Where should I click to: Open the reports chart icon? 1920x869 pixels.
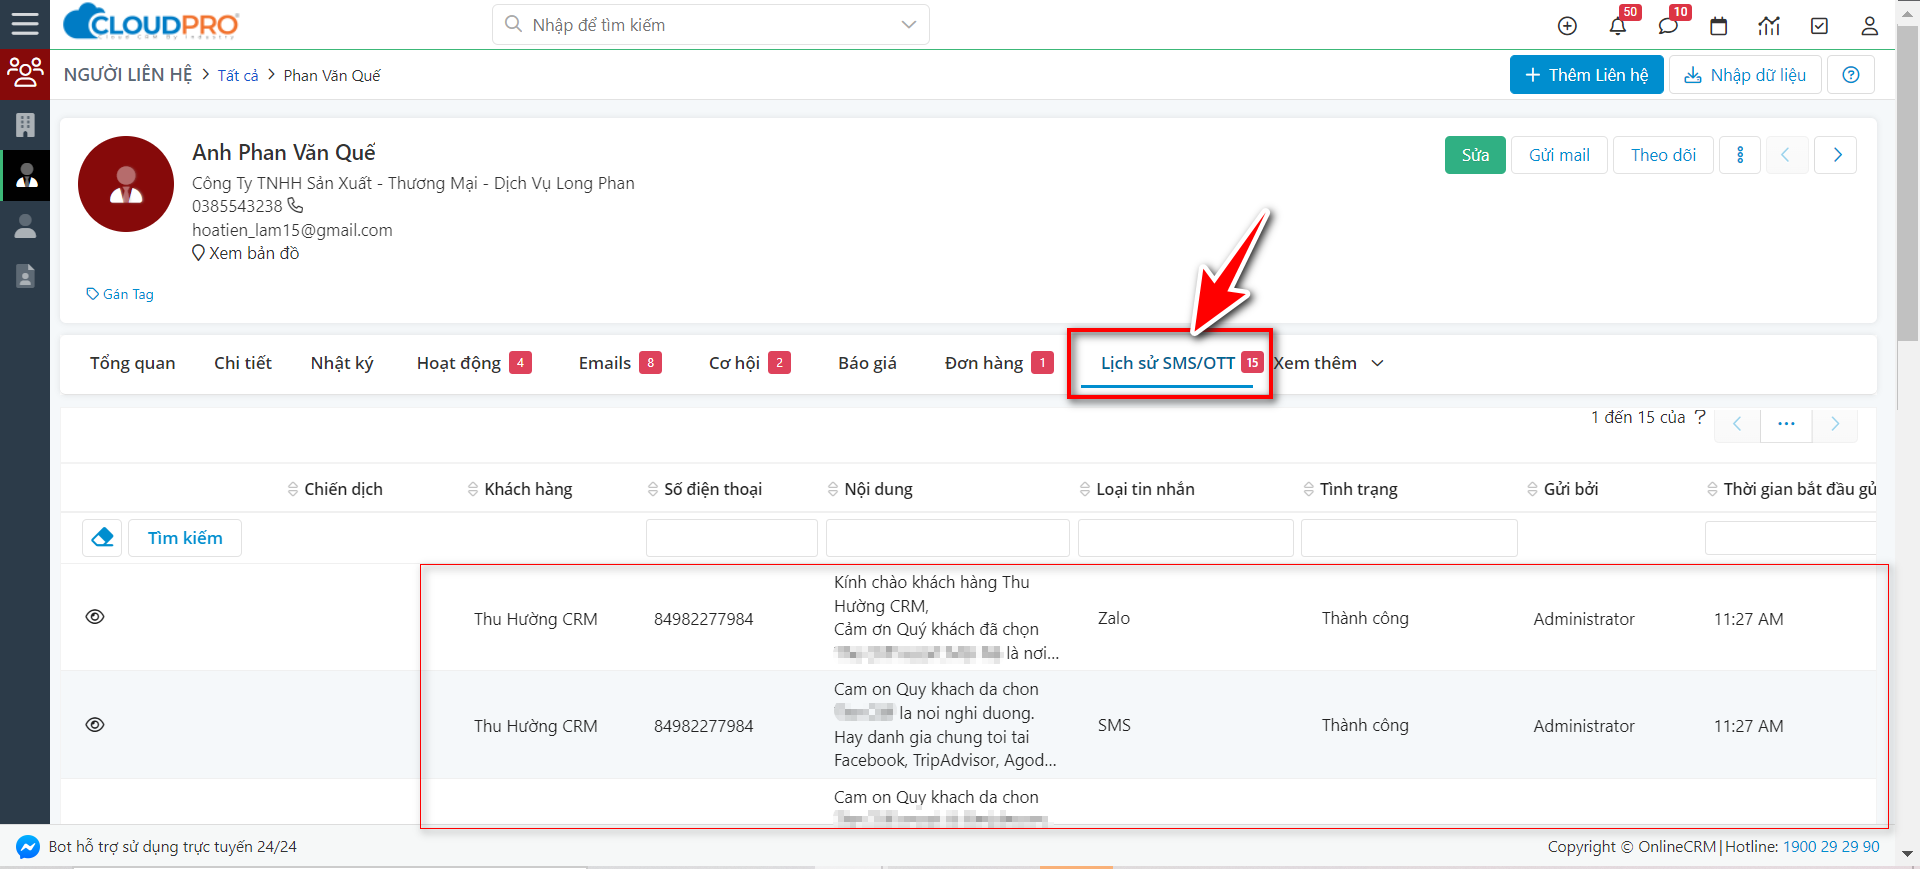(1769, 26)
